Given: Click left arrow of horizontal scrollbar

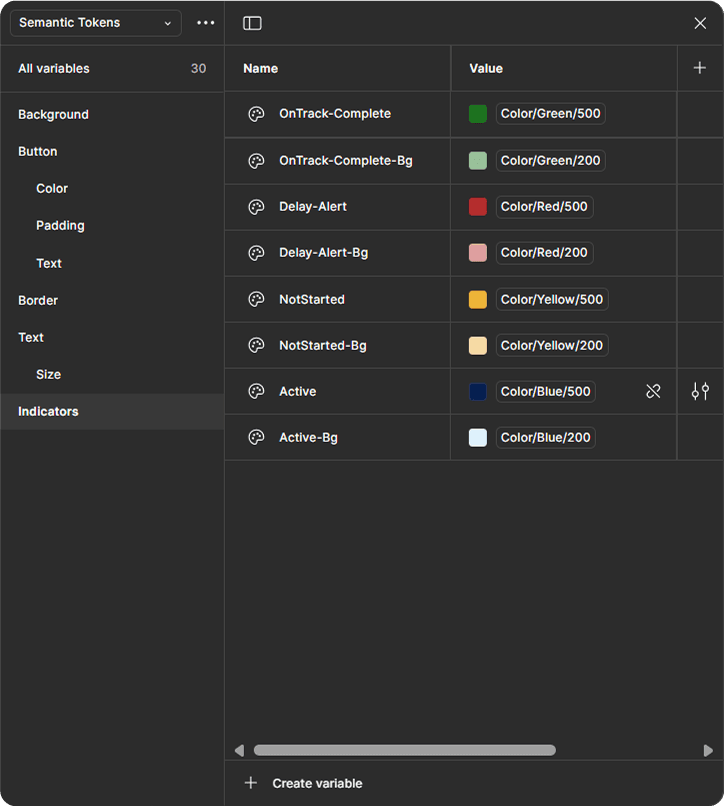Looking at the screenshot, I should (x=239, y=750).
